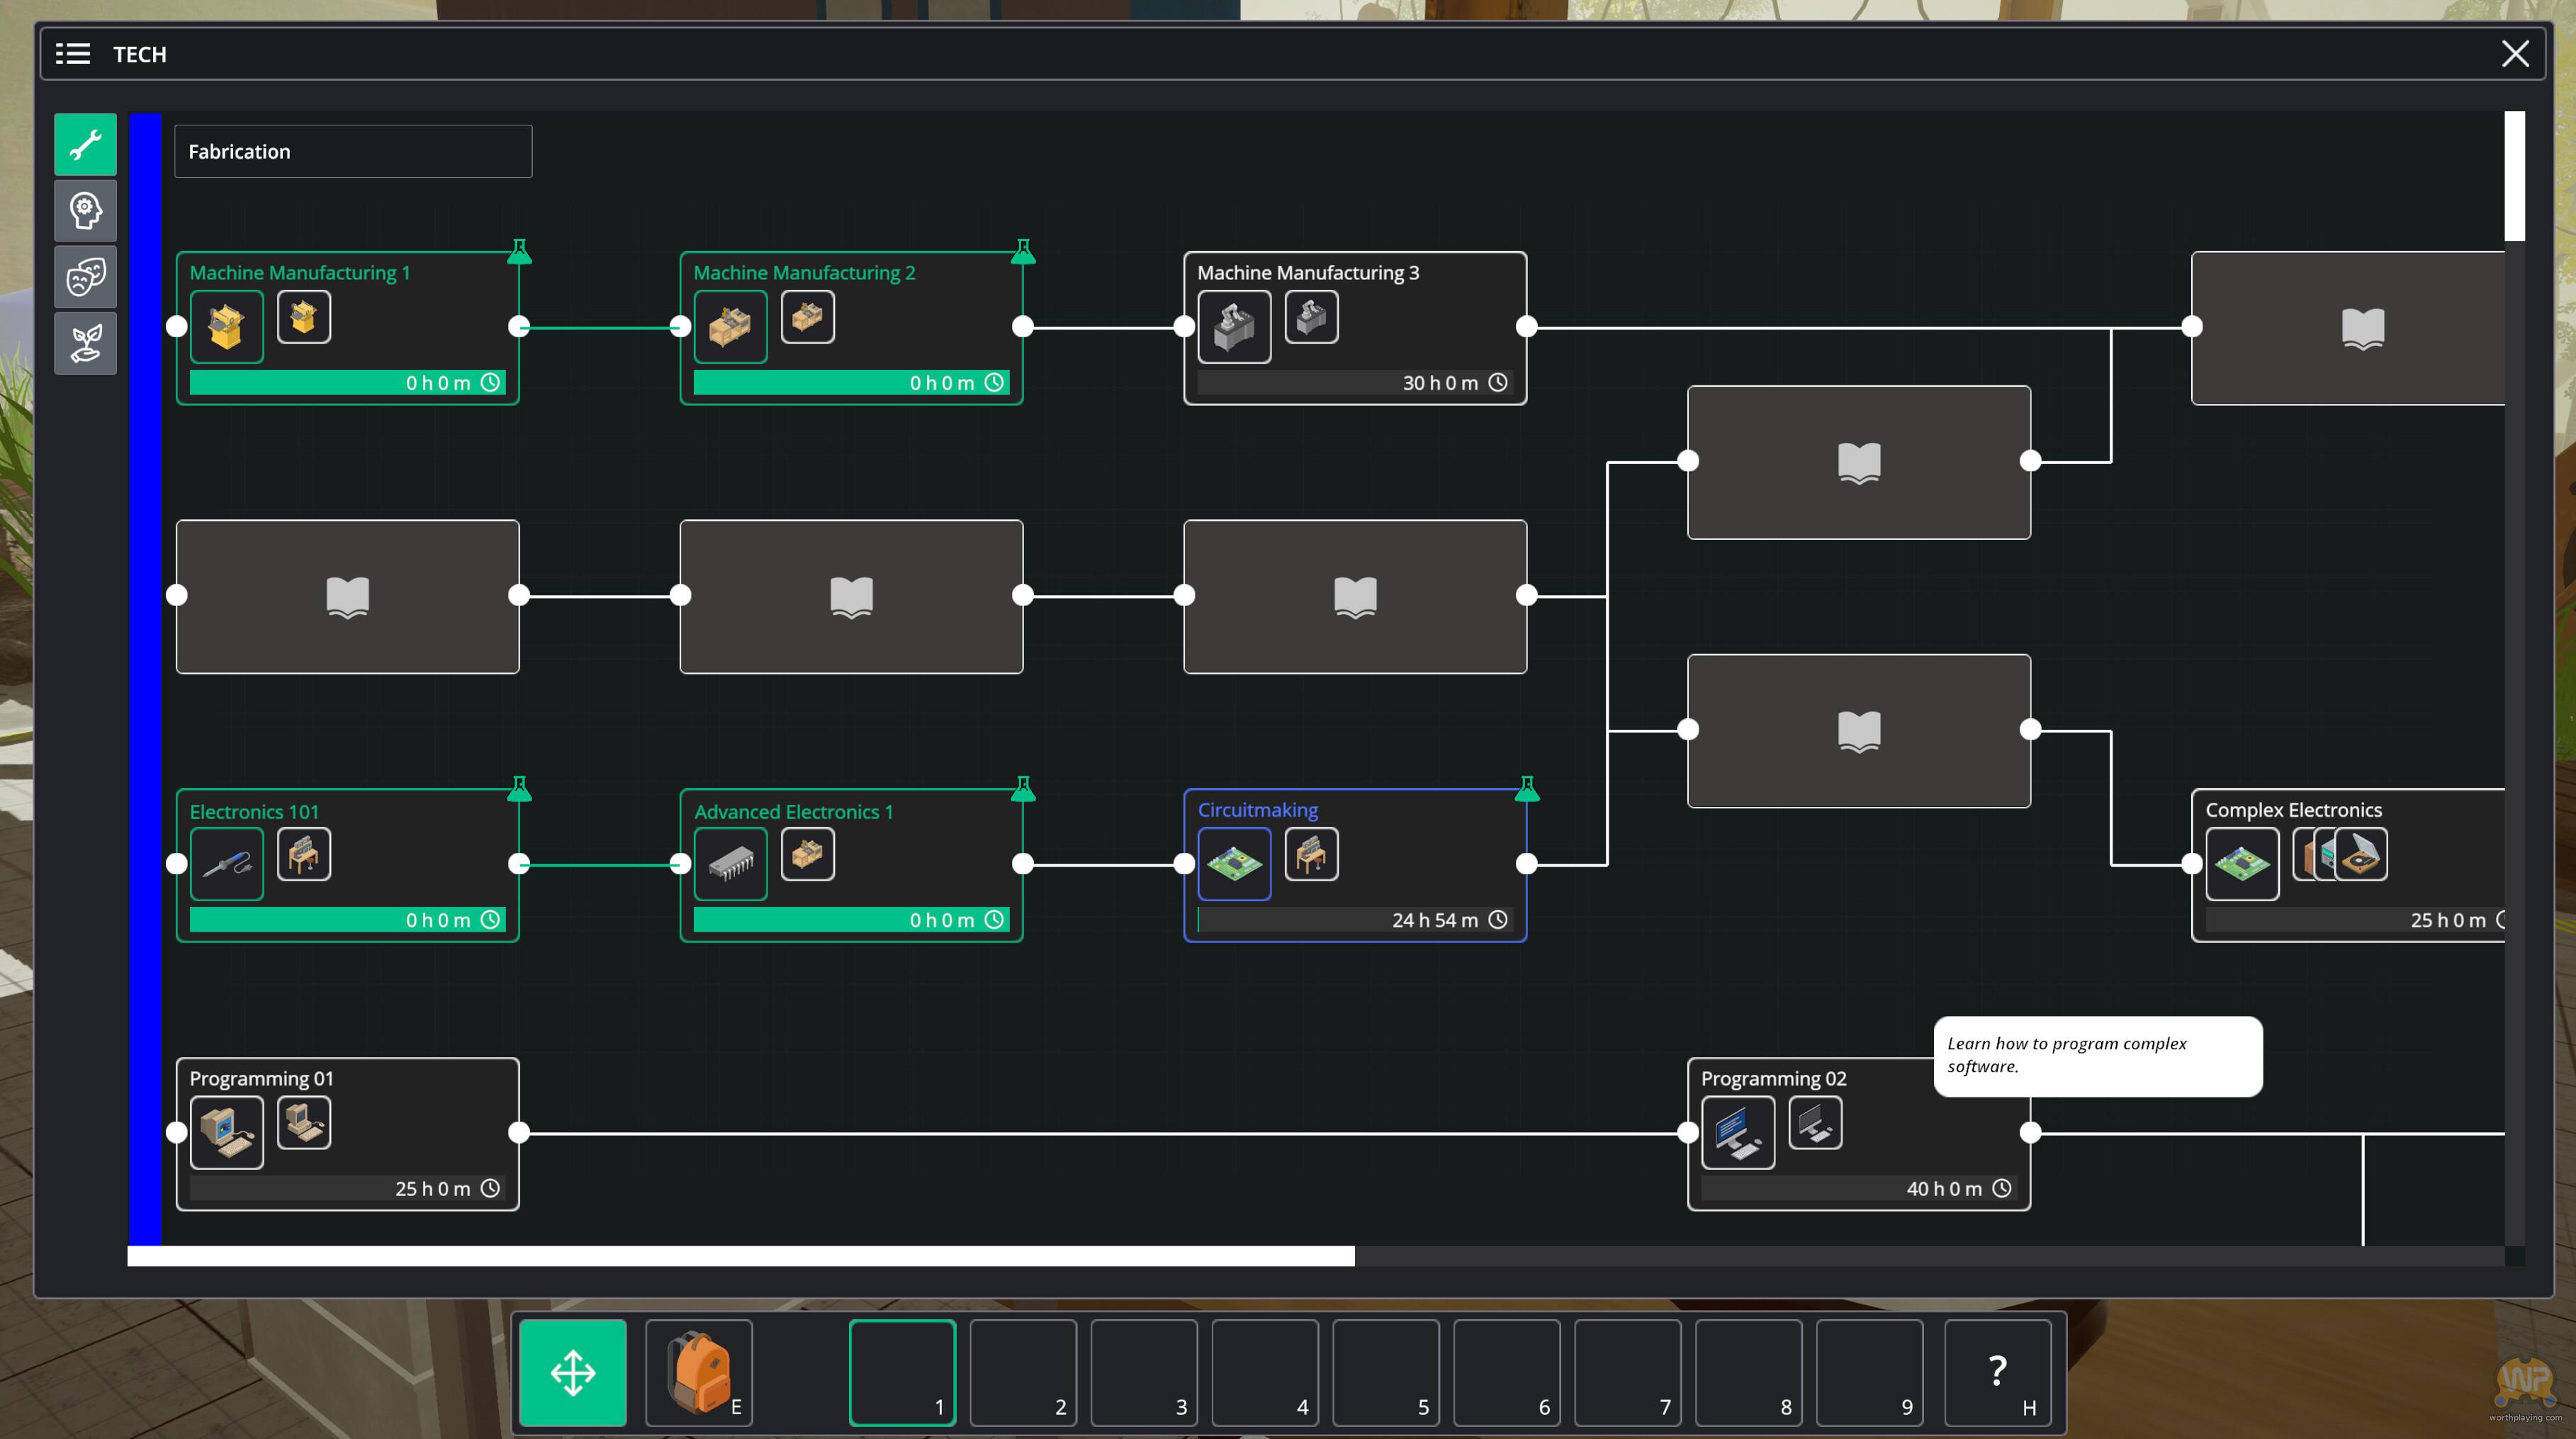
Task: Select the microchip icon in Advanced Electronics 1
Action: point(730,863)
